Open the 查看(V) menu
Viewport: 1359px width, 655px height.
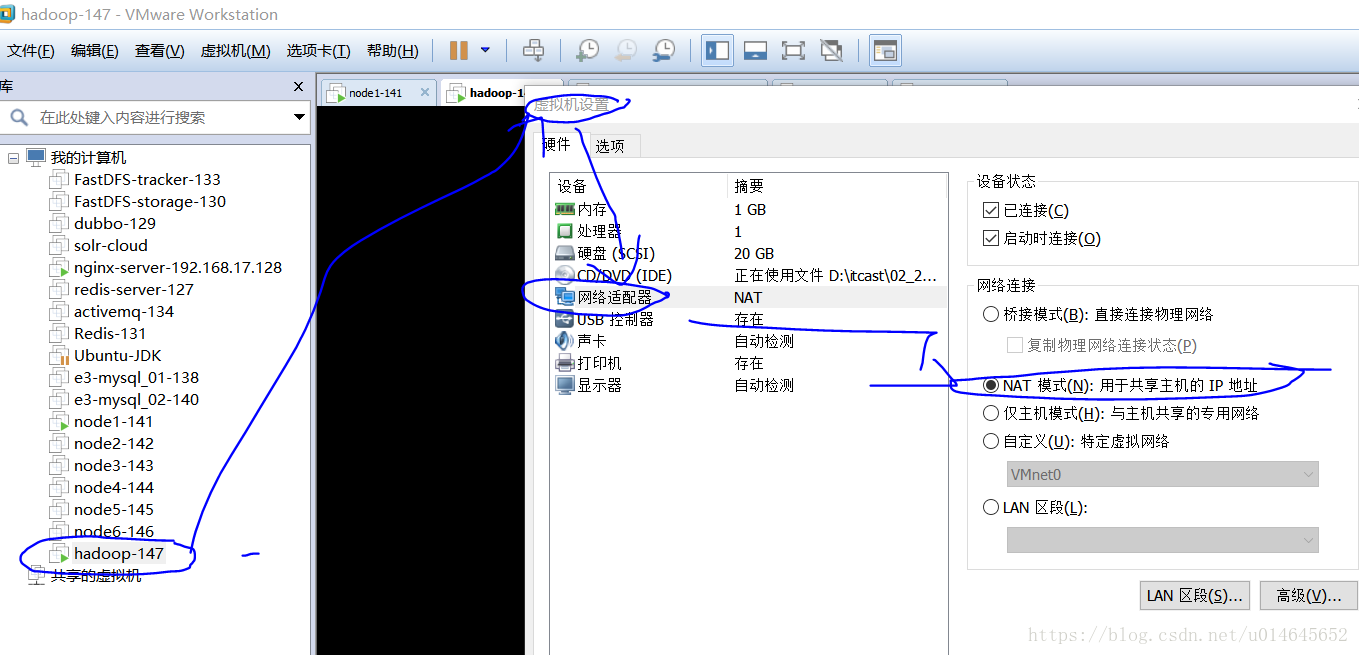coord(160,51)
